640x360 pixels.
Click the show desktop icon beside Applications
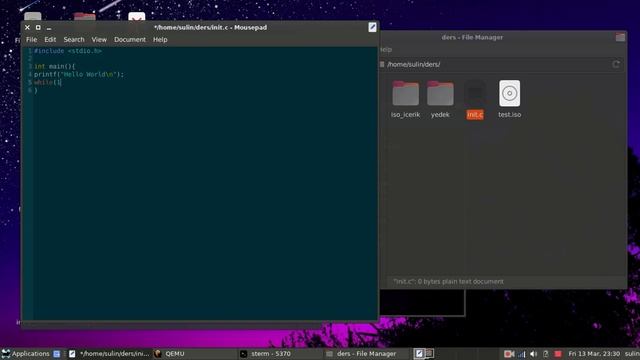click(x=57, y=354)
